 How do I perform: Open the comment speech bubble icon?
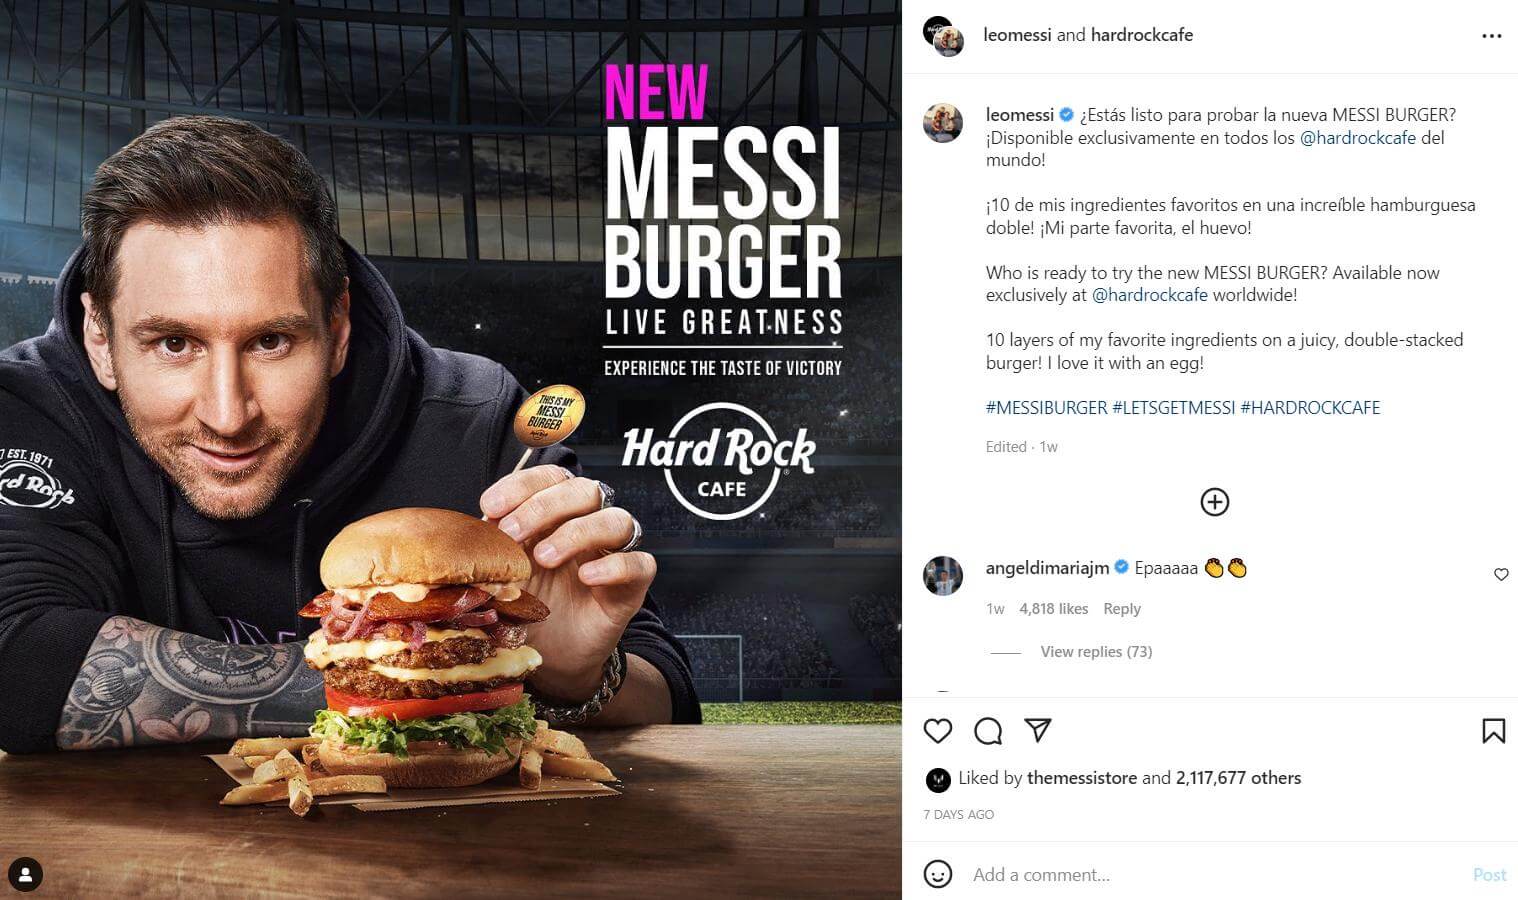point(988,731)
